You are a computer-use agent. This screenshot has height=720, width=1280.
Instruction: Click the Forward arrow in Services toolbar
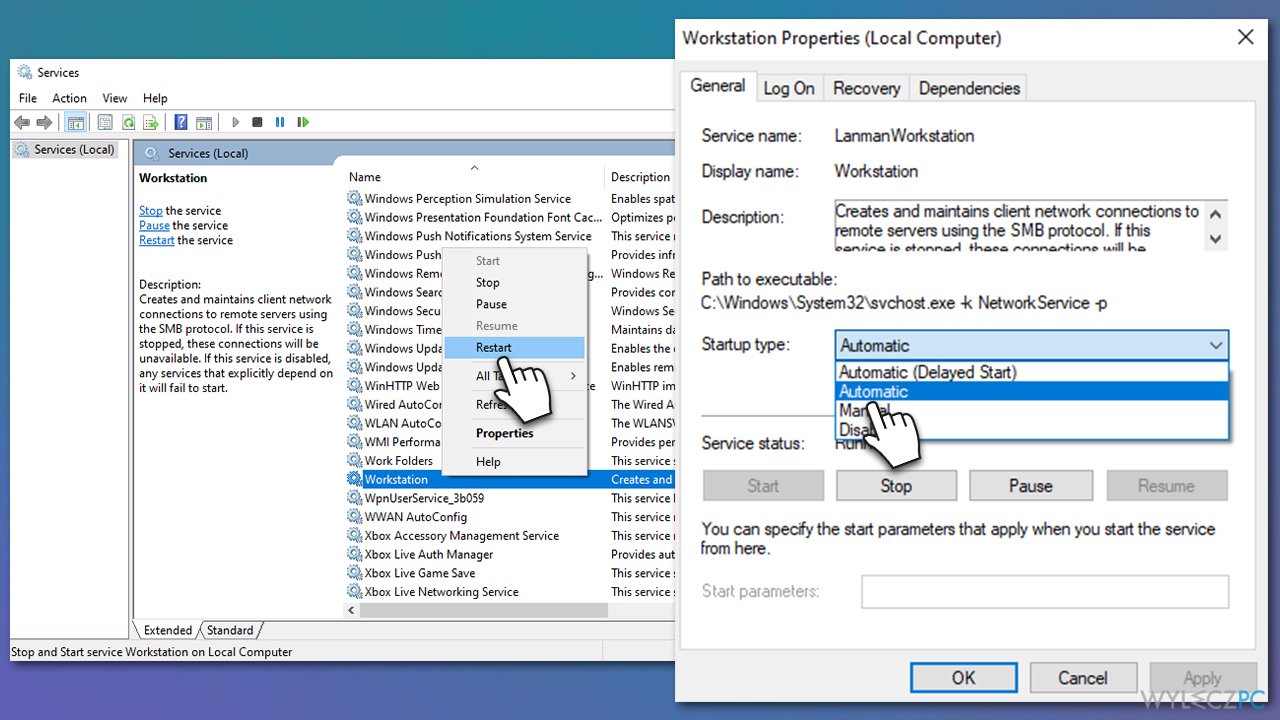click(44, 122)
